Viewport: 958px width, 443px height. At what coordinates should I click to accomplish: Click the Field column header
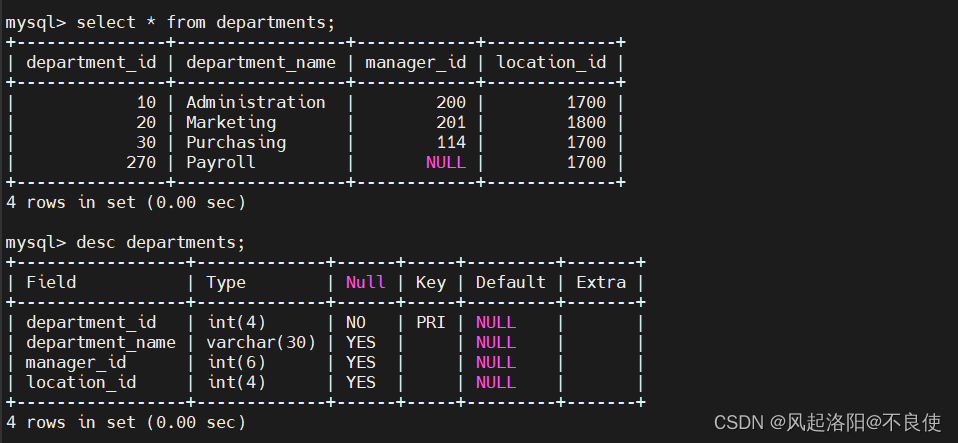(51, 282)
